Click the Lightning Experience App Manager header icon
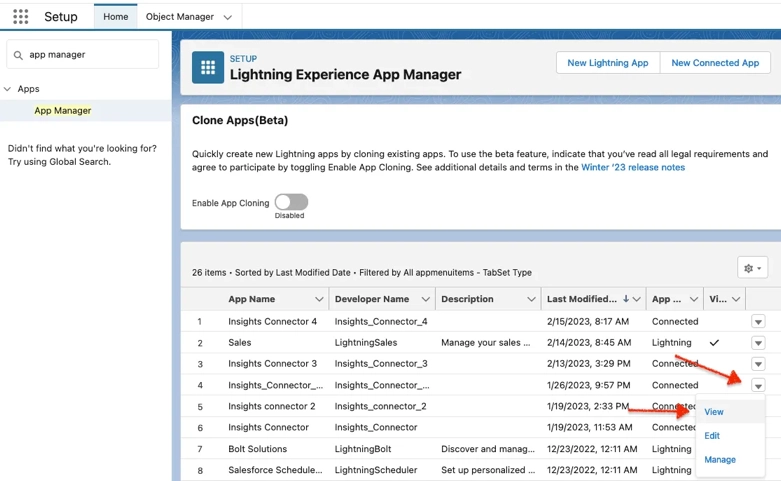781x481 pixels. coord(208,67)
